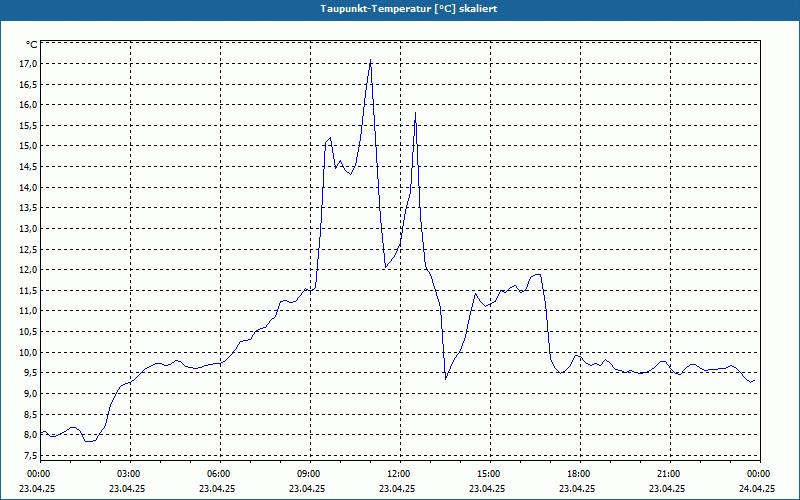Click the '15,5' y-axis value
The image size is (800, 500).
click(x=29, y=126)
